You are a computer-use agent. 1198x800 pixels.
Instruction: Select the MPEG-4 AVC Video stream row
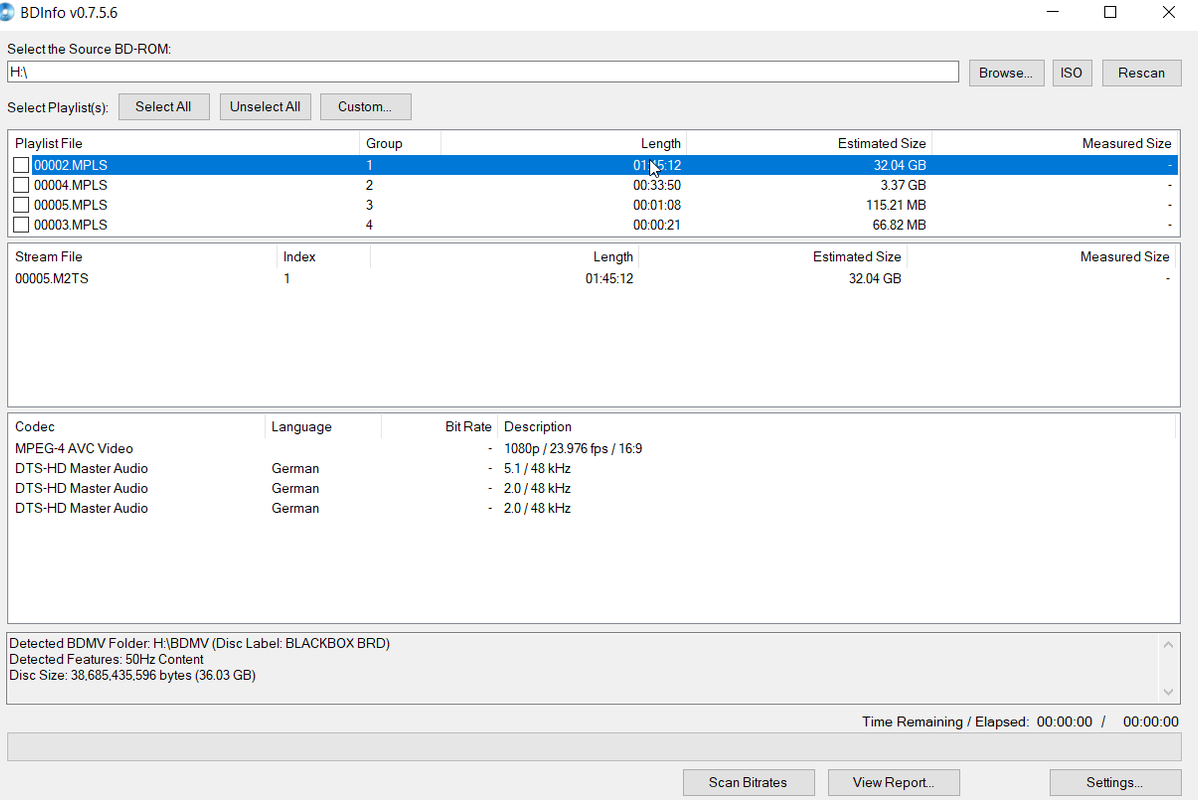click(594, 449)
